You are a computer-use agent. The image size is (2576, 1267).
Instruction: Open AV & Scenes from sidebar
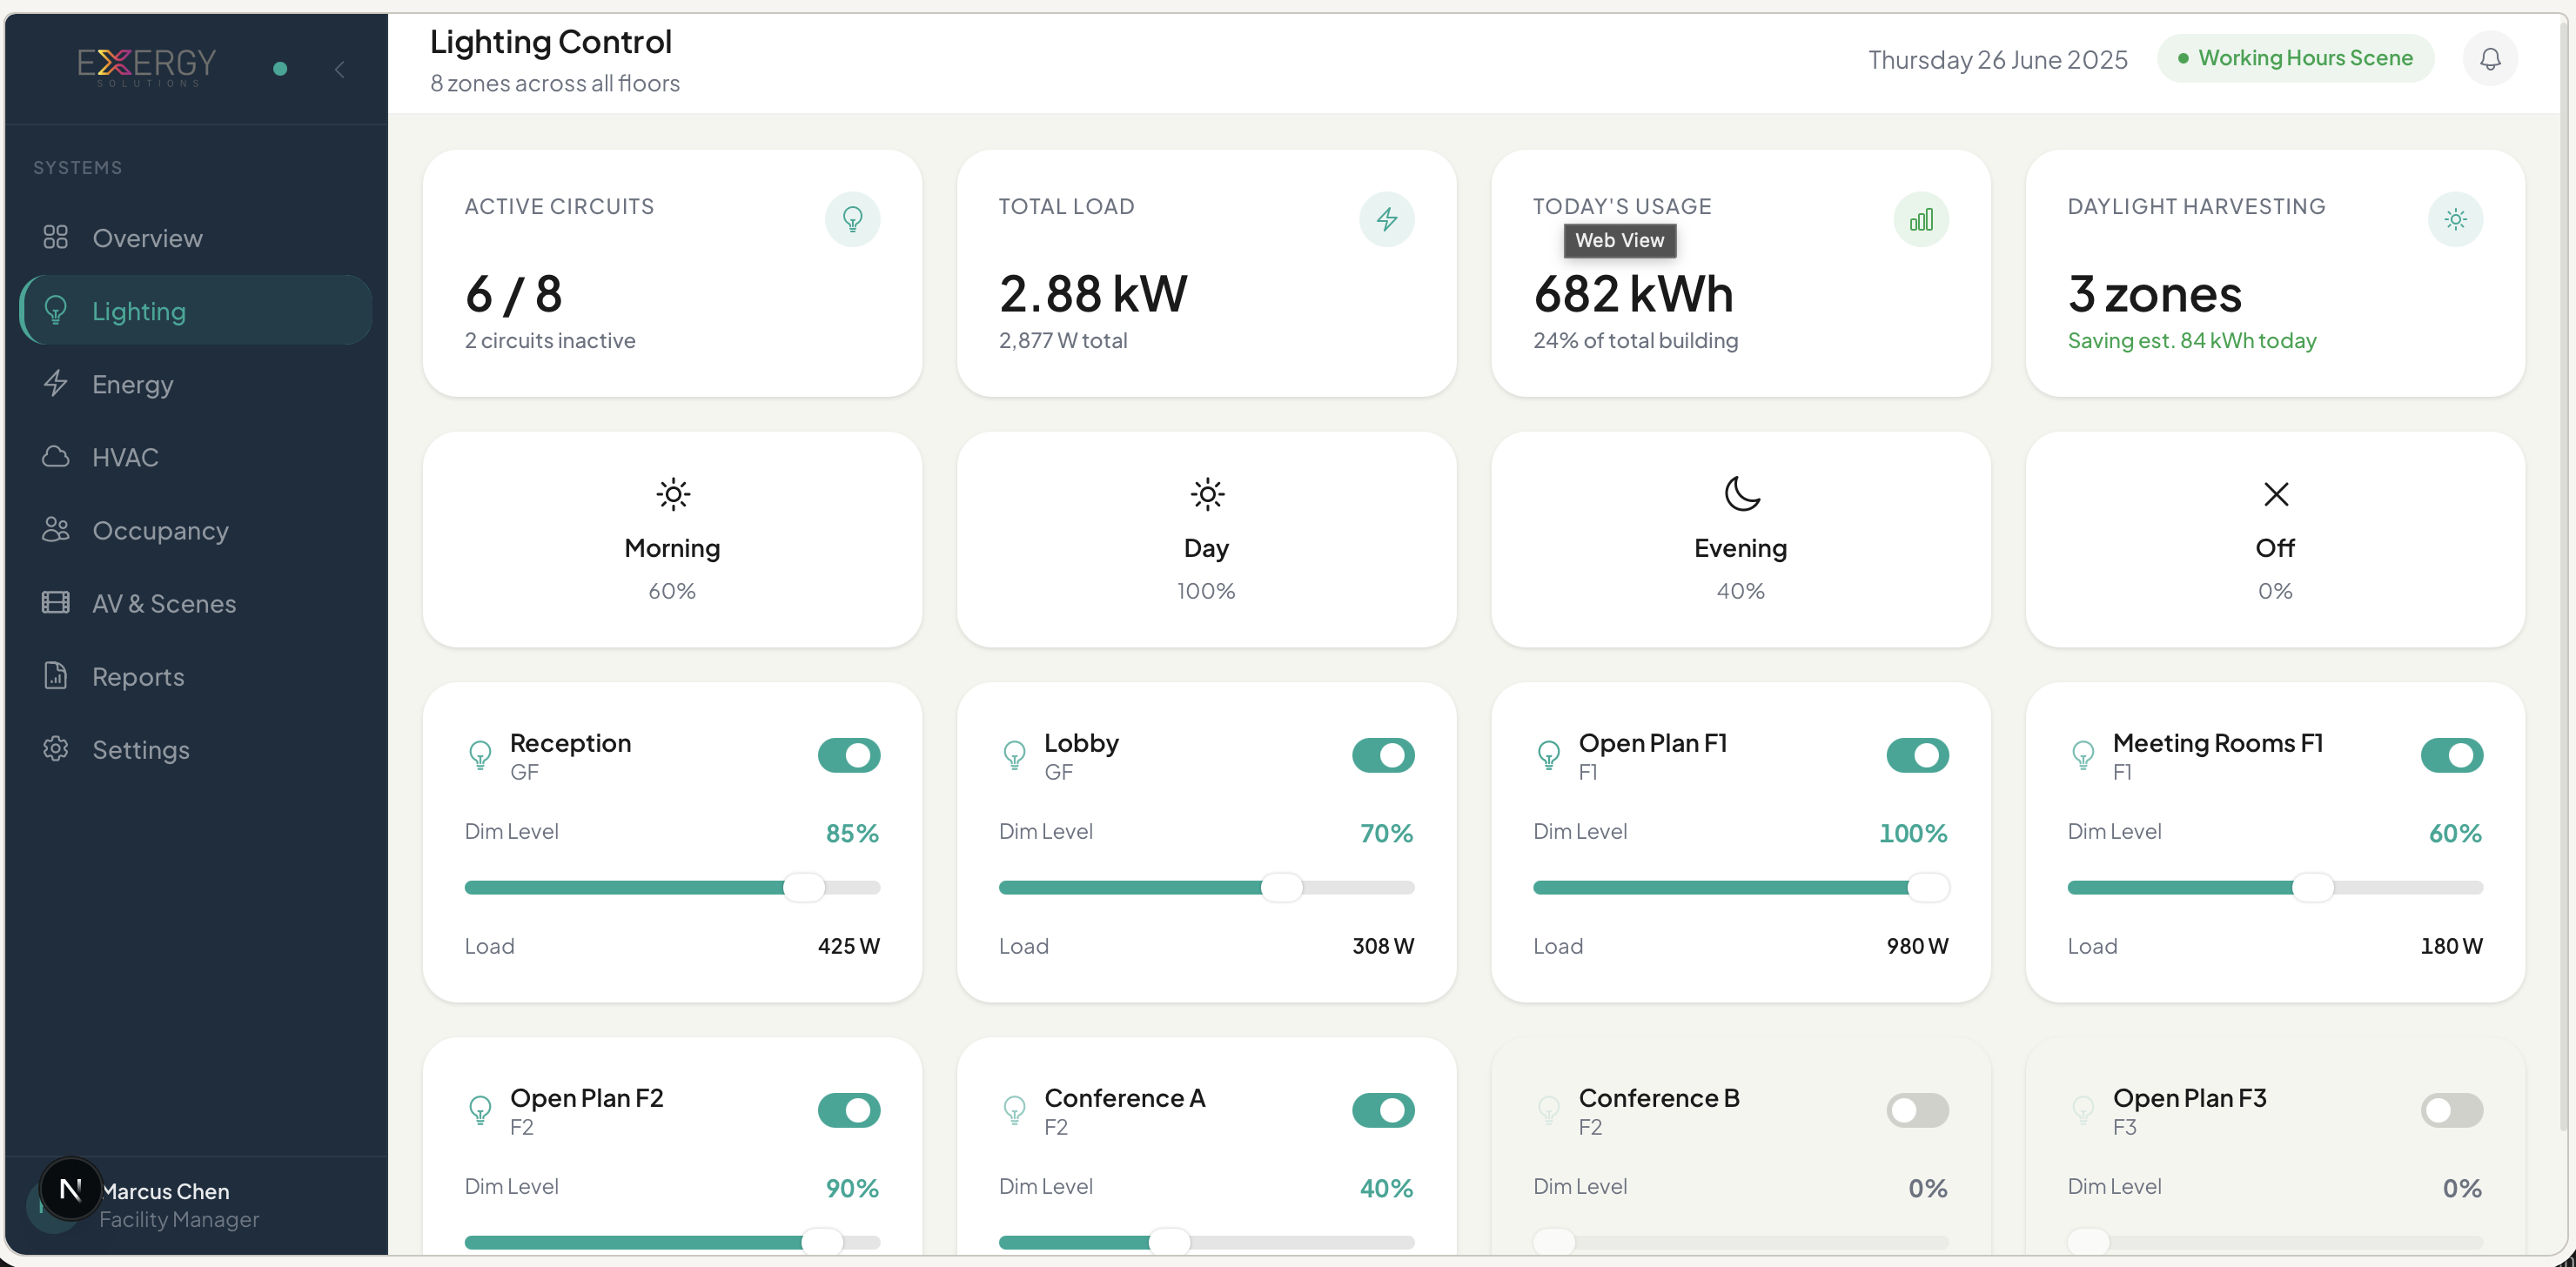pyautogui.click(x=196, y=603)
